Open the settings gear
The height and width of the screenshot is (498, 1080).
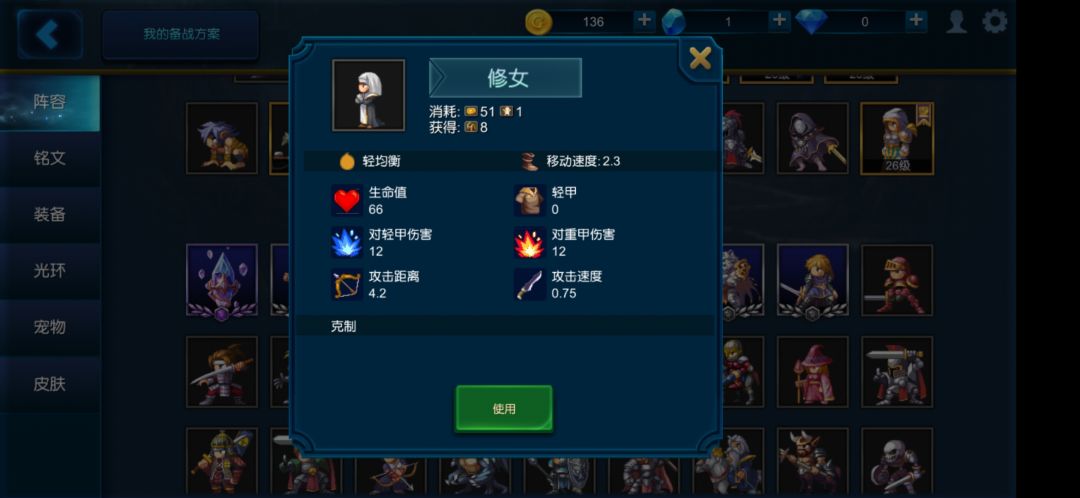(x=995, y=21)
